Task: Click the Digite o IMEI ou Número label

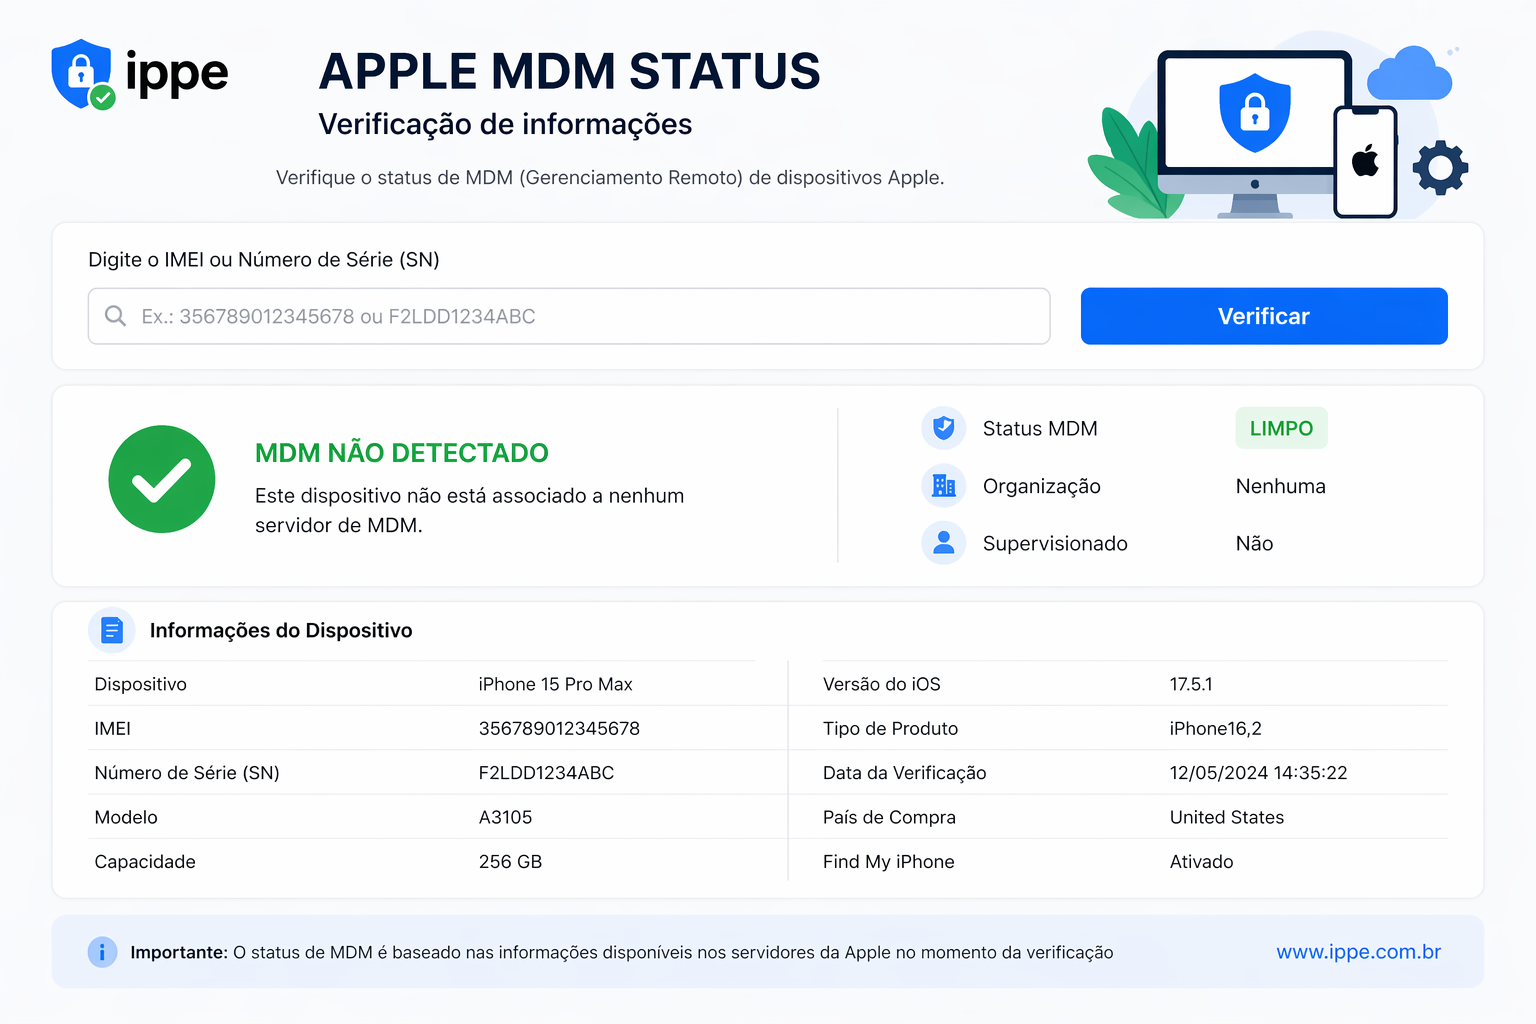Action: click(264, 260)
